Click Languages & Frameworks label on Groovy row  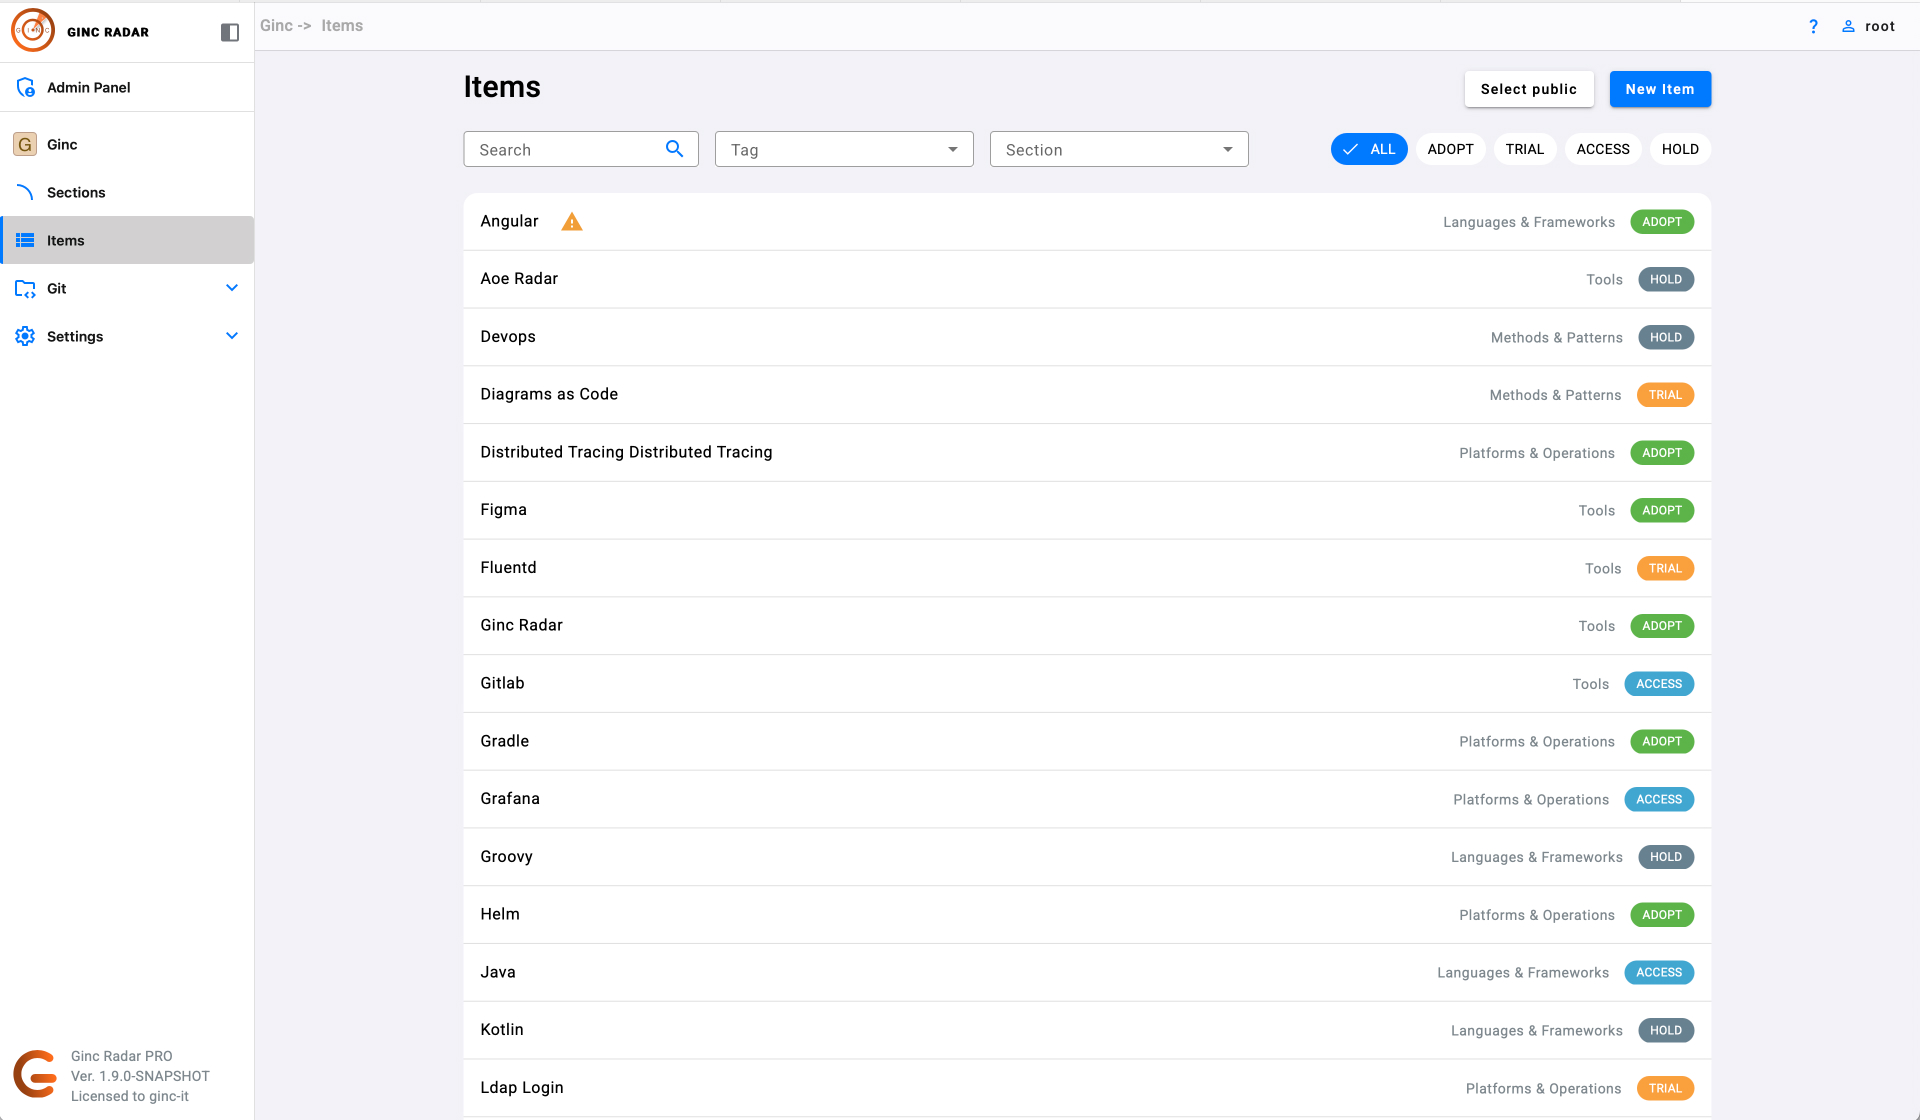pyautogui.click(x=1537, y=858)
